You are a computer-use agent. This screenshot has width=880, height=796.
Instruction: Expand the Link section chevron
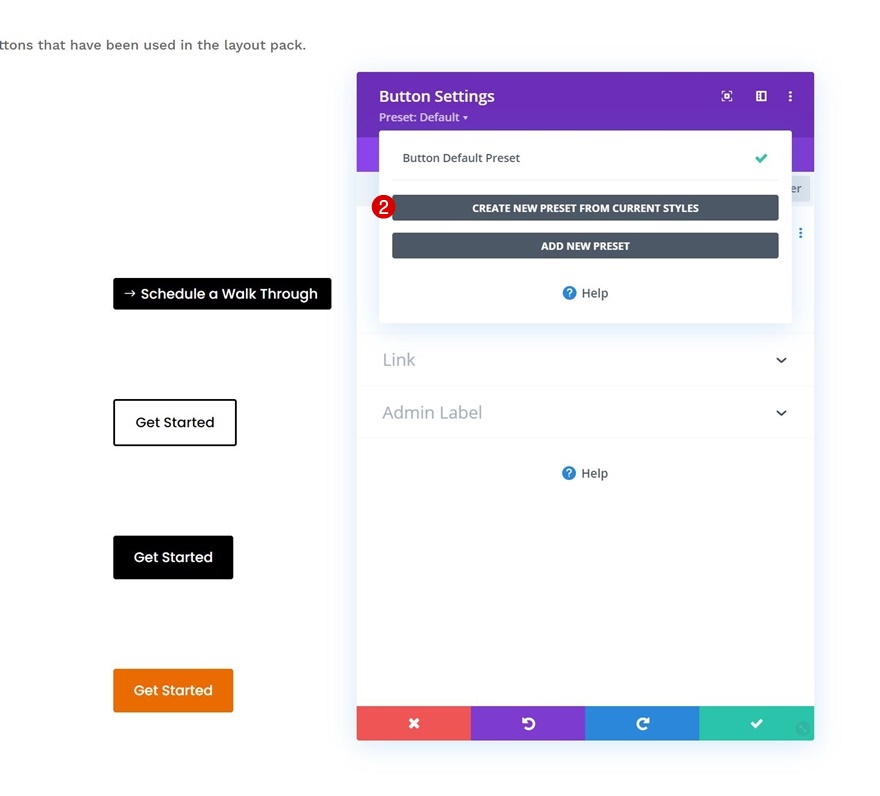[781, 360]
